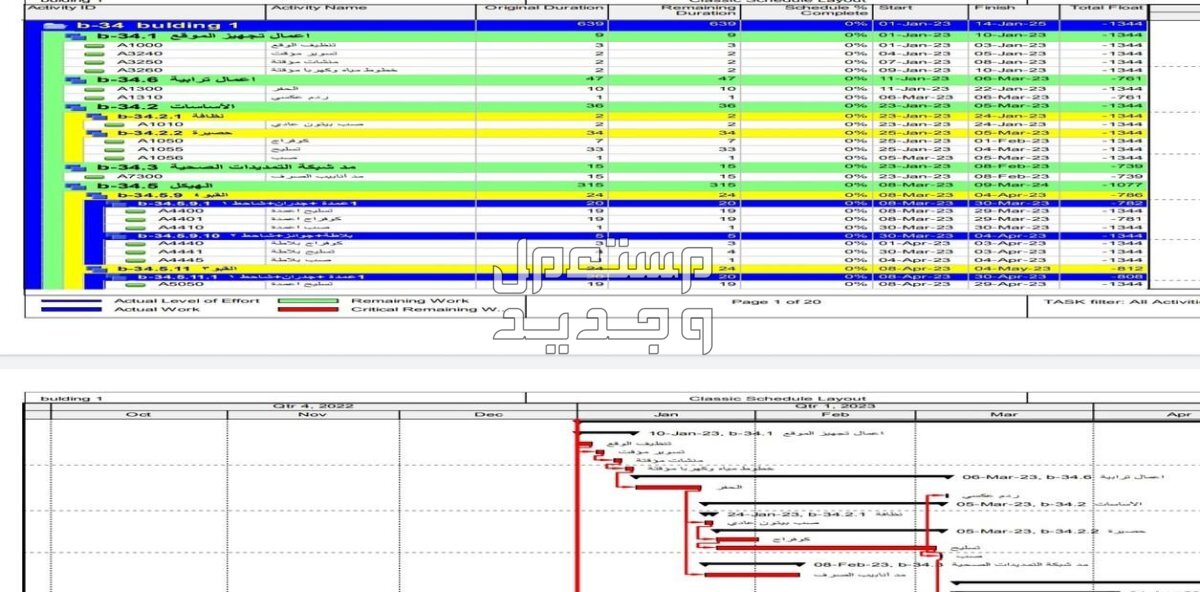Click the Nov month in the Gantt timescale
The image size is (1200, 592).
(x=313, y=414)
